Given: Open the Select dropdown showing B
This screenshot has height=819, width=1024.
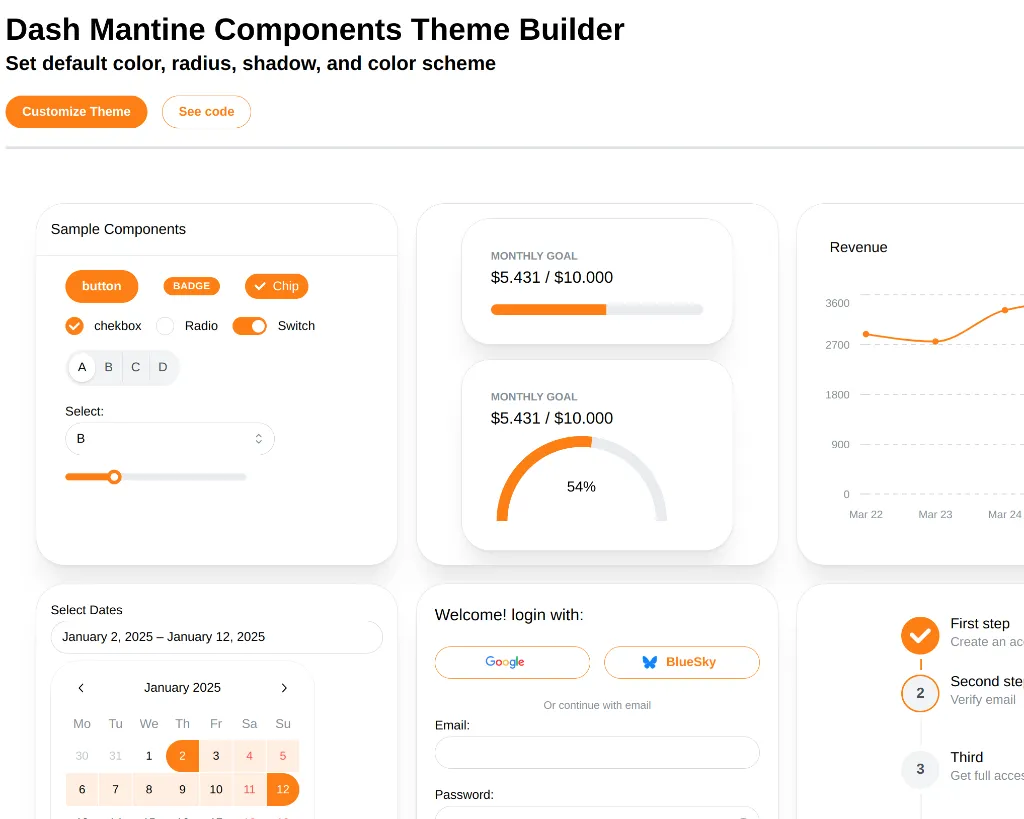Looking at the screenshot, I should click(169, 439).
